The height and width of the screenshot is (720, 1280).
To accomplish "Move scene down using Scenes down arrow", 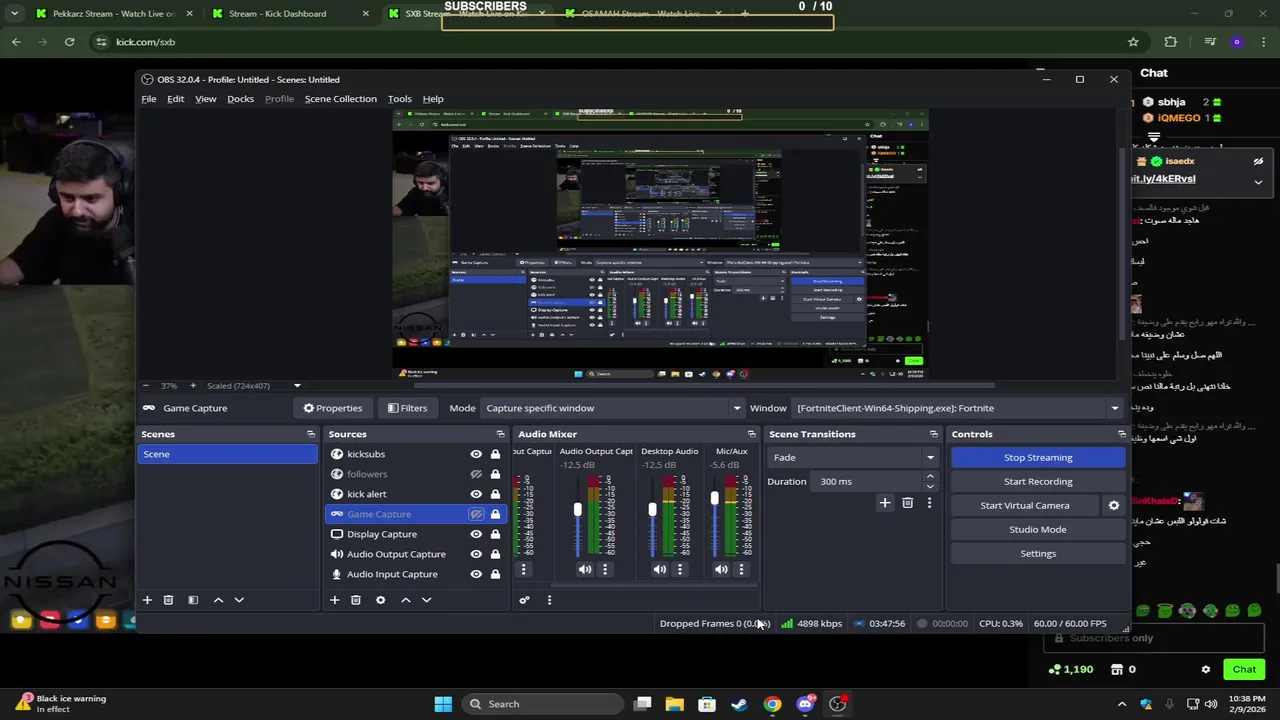I will [239, 600].
